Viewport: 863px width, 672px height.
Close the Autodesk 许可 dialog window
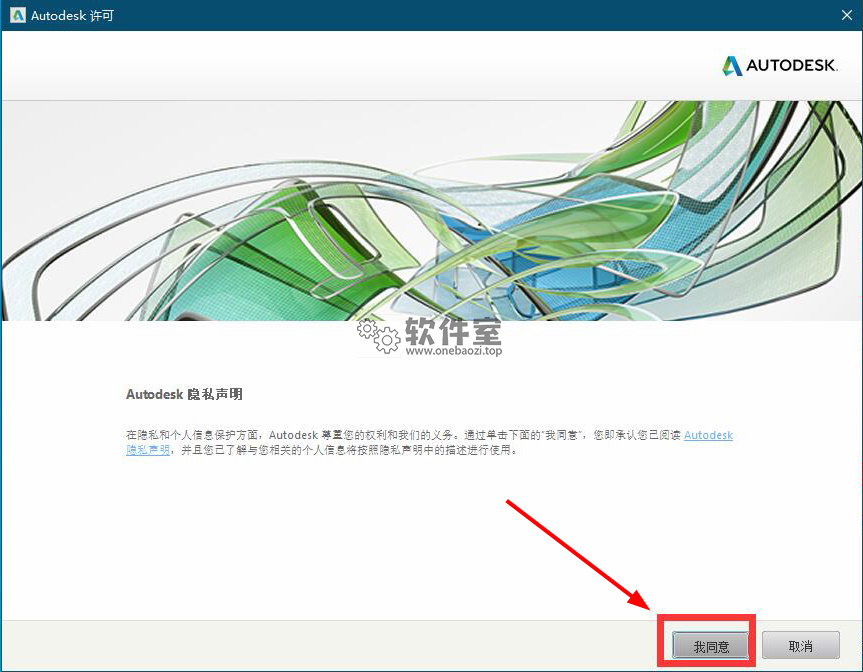pyautogui.click(x=846, y=15)
